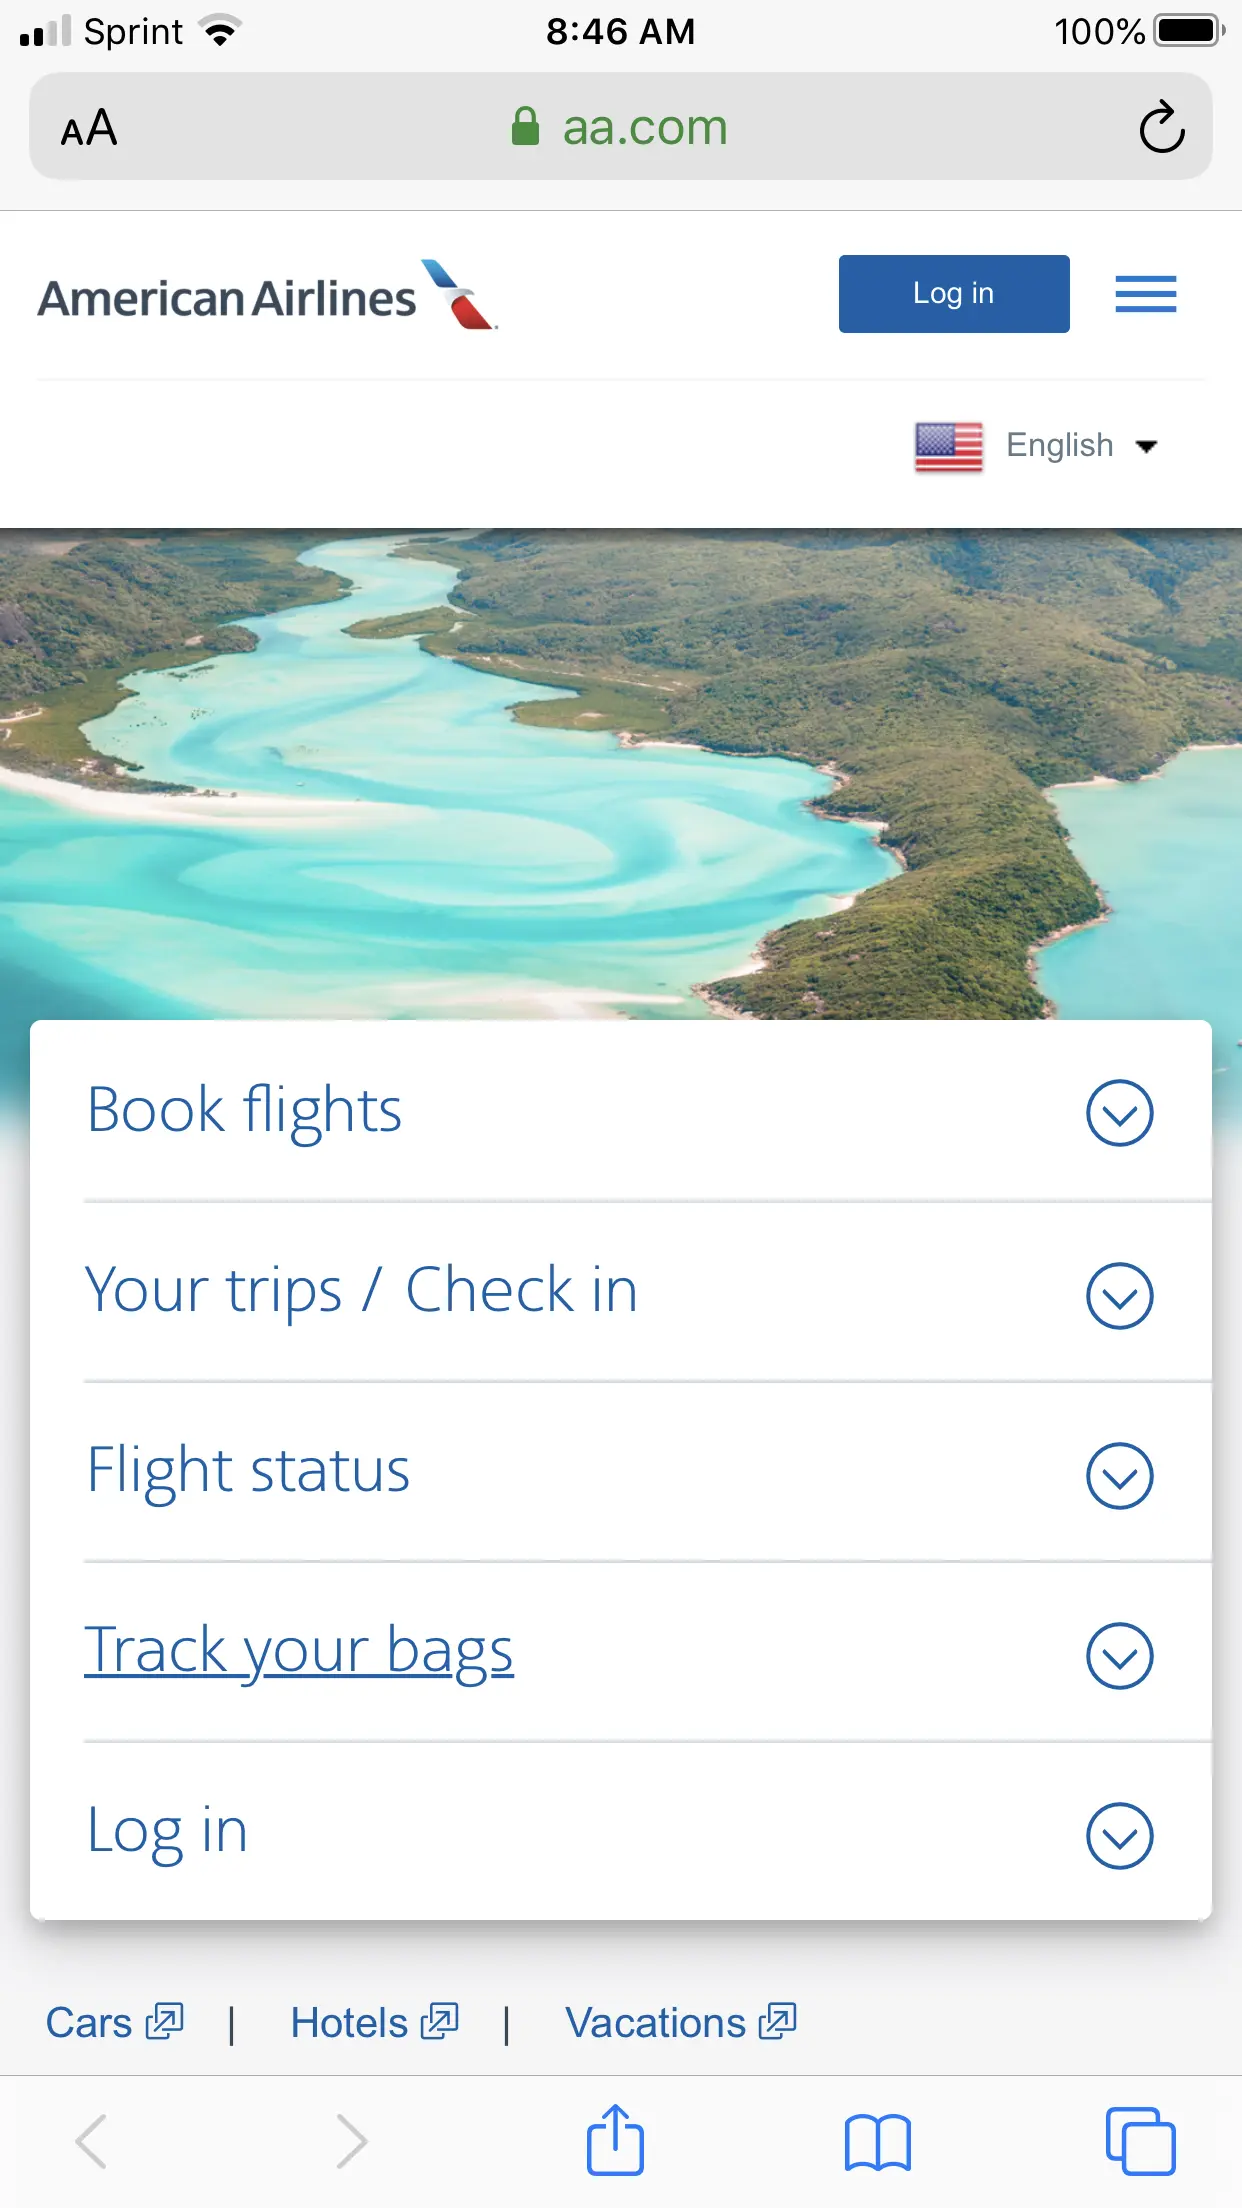Open Safari bookmarks book icon

[877, 2142]
